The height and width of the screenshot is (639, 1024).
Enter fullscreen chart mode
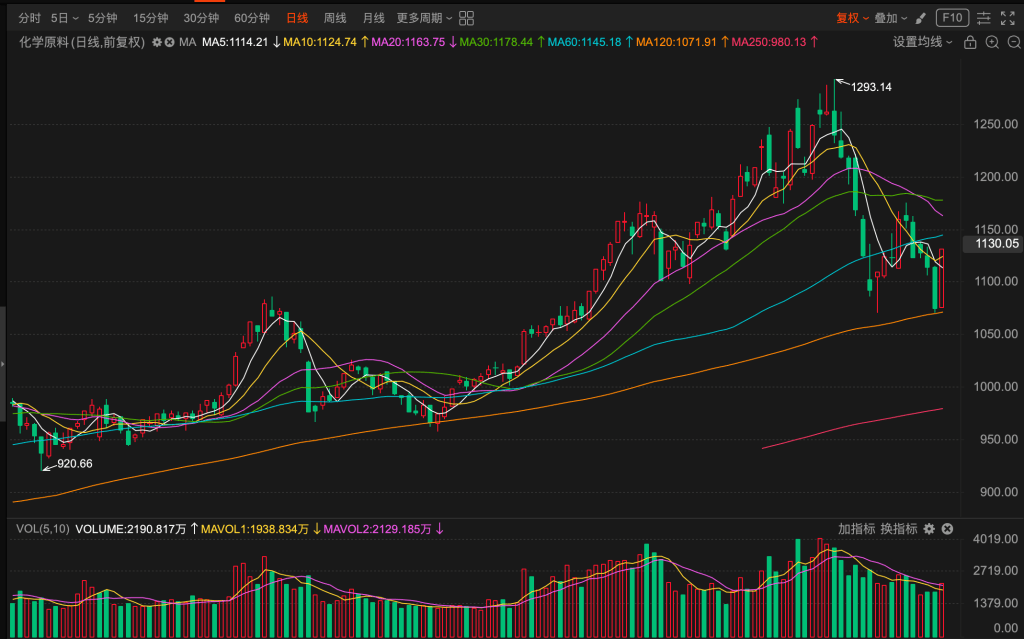tap(1008, 18)
